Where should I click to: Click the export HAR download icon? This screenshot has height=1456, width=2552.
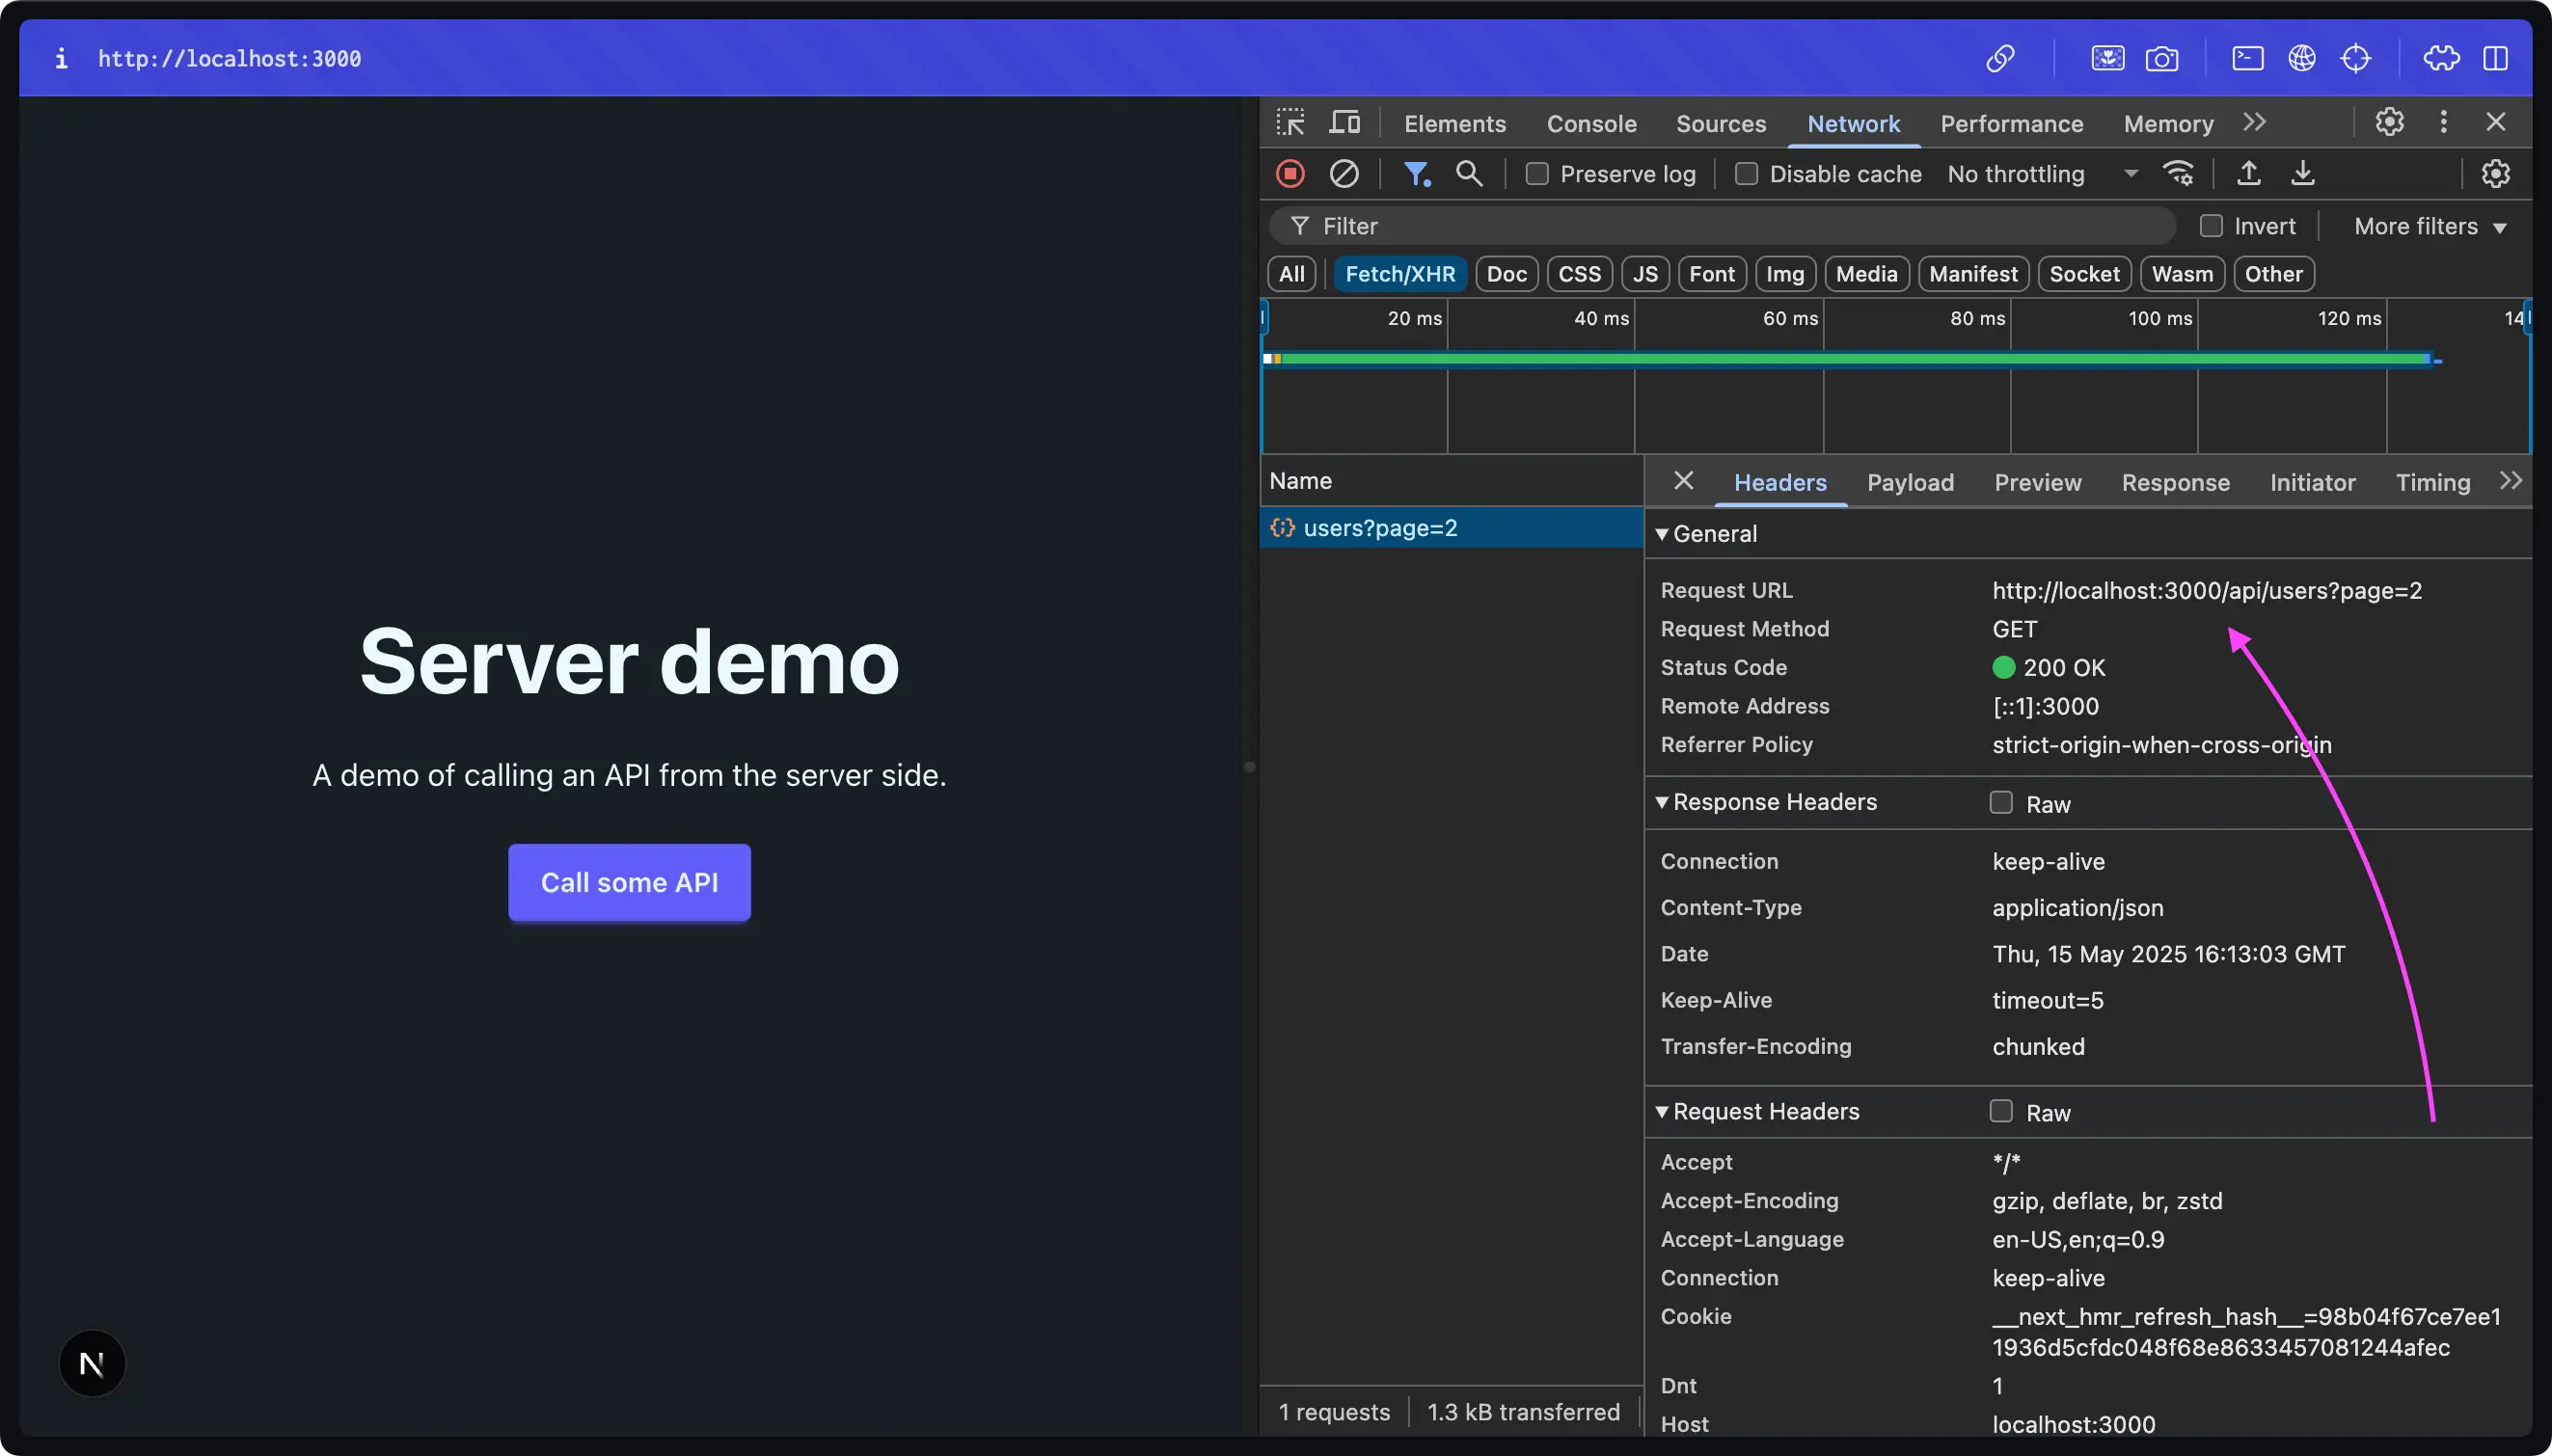[x=2303, y=174]
